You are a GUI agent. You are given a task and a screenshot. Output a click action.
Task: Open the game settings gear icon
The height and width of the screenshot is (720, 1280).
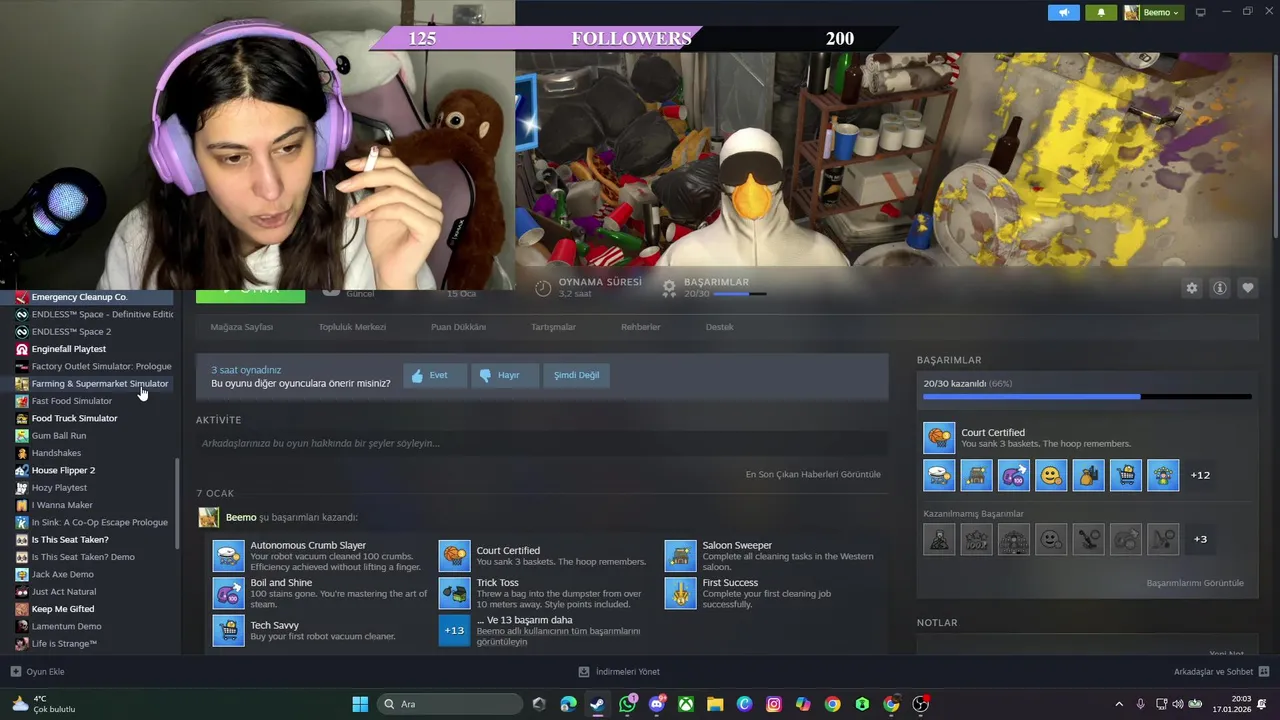point(1191,288)
